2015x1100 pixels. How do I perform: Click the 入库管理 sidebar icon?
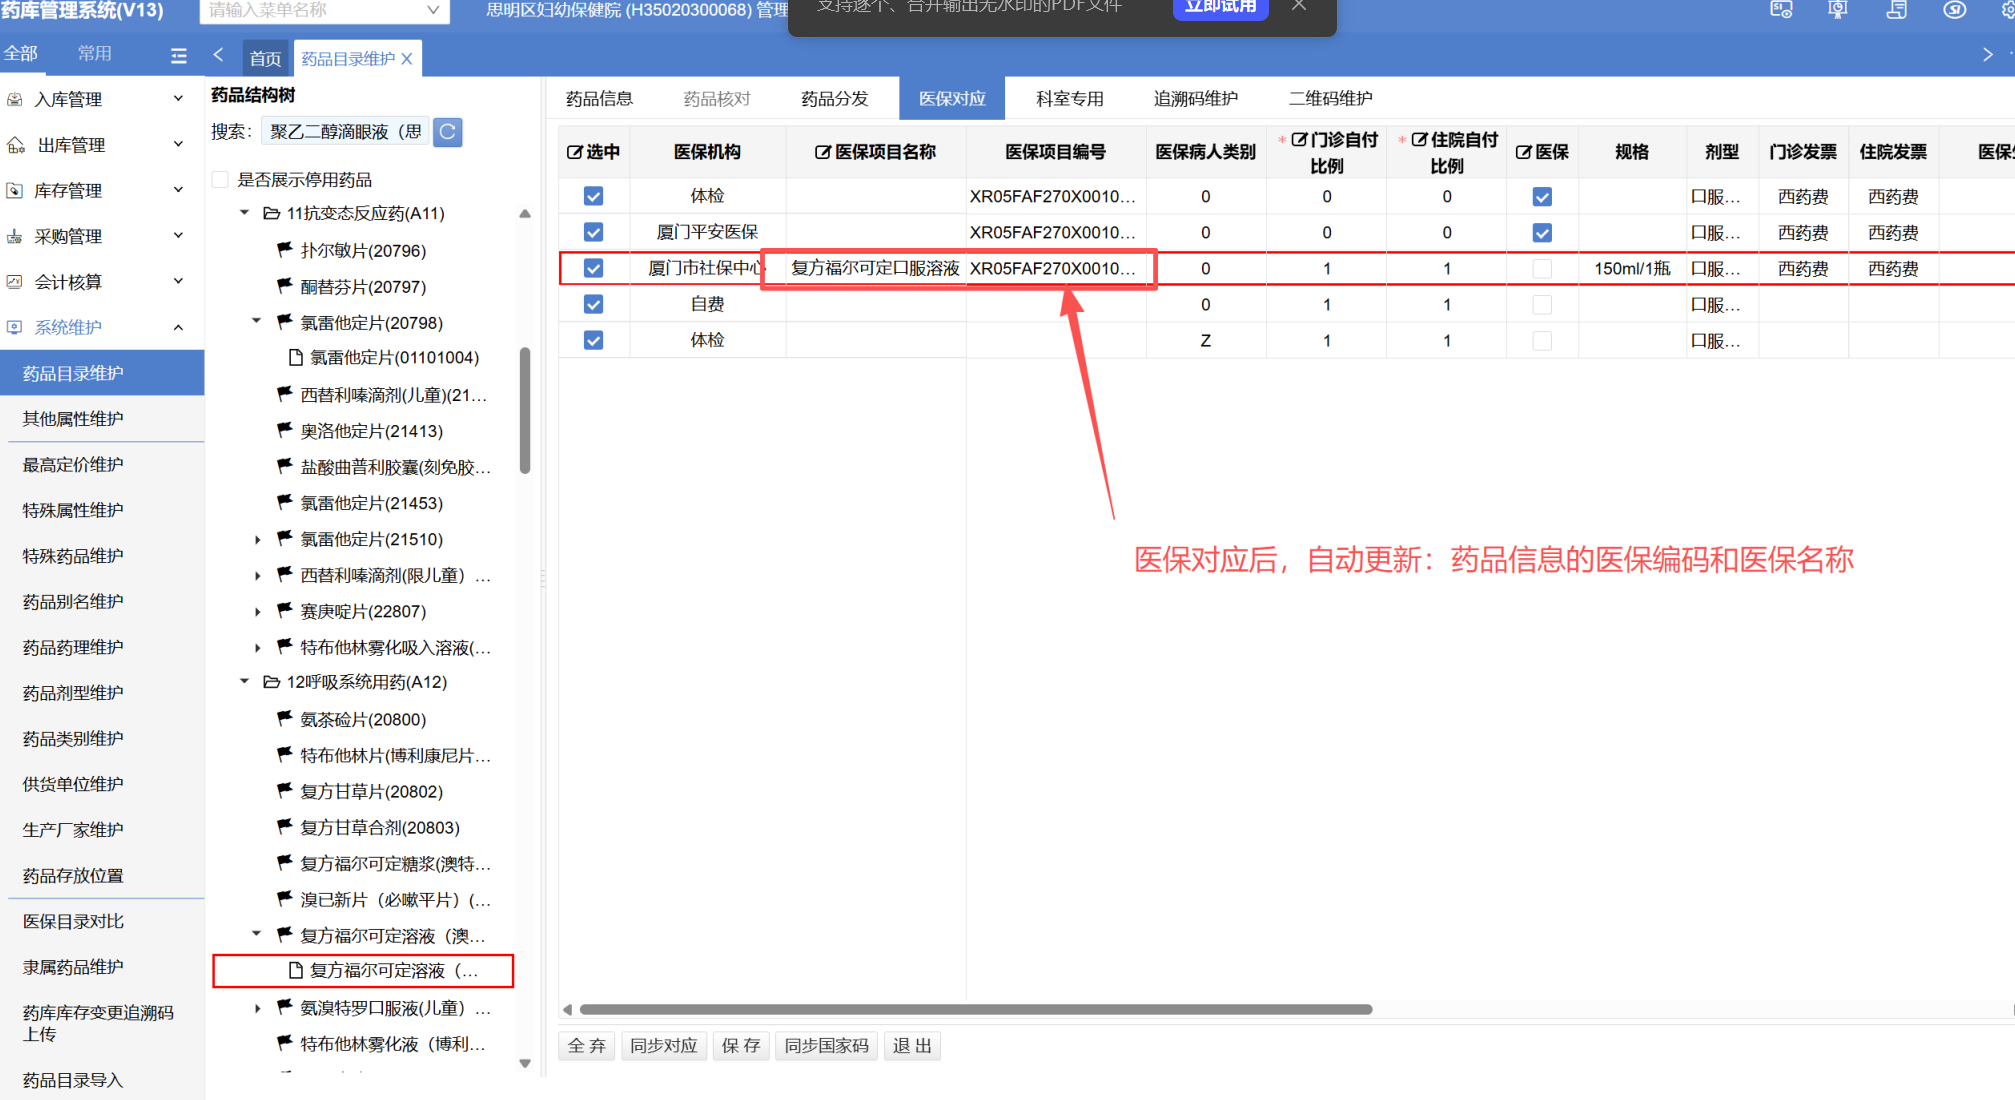pyautogui.click(x=15, y=99)
